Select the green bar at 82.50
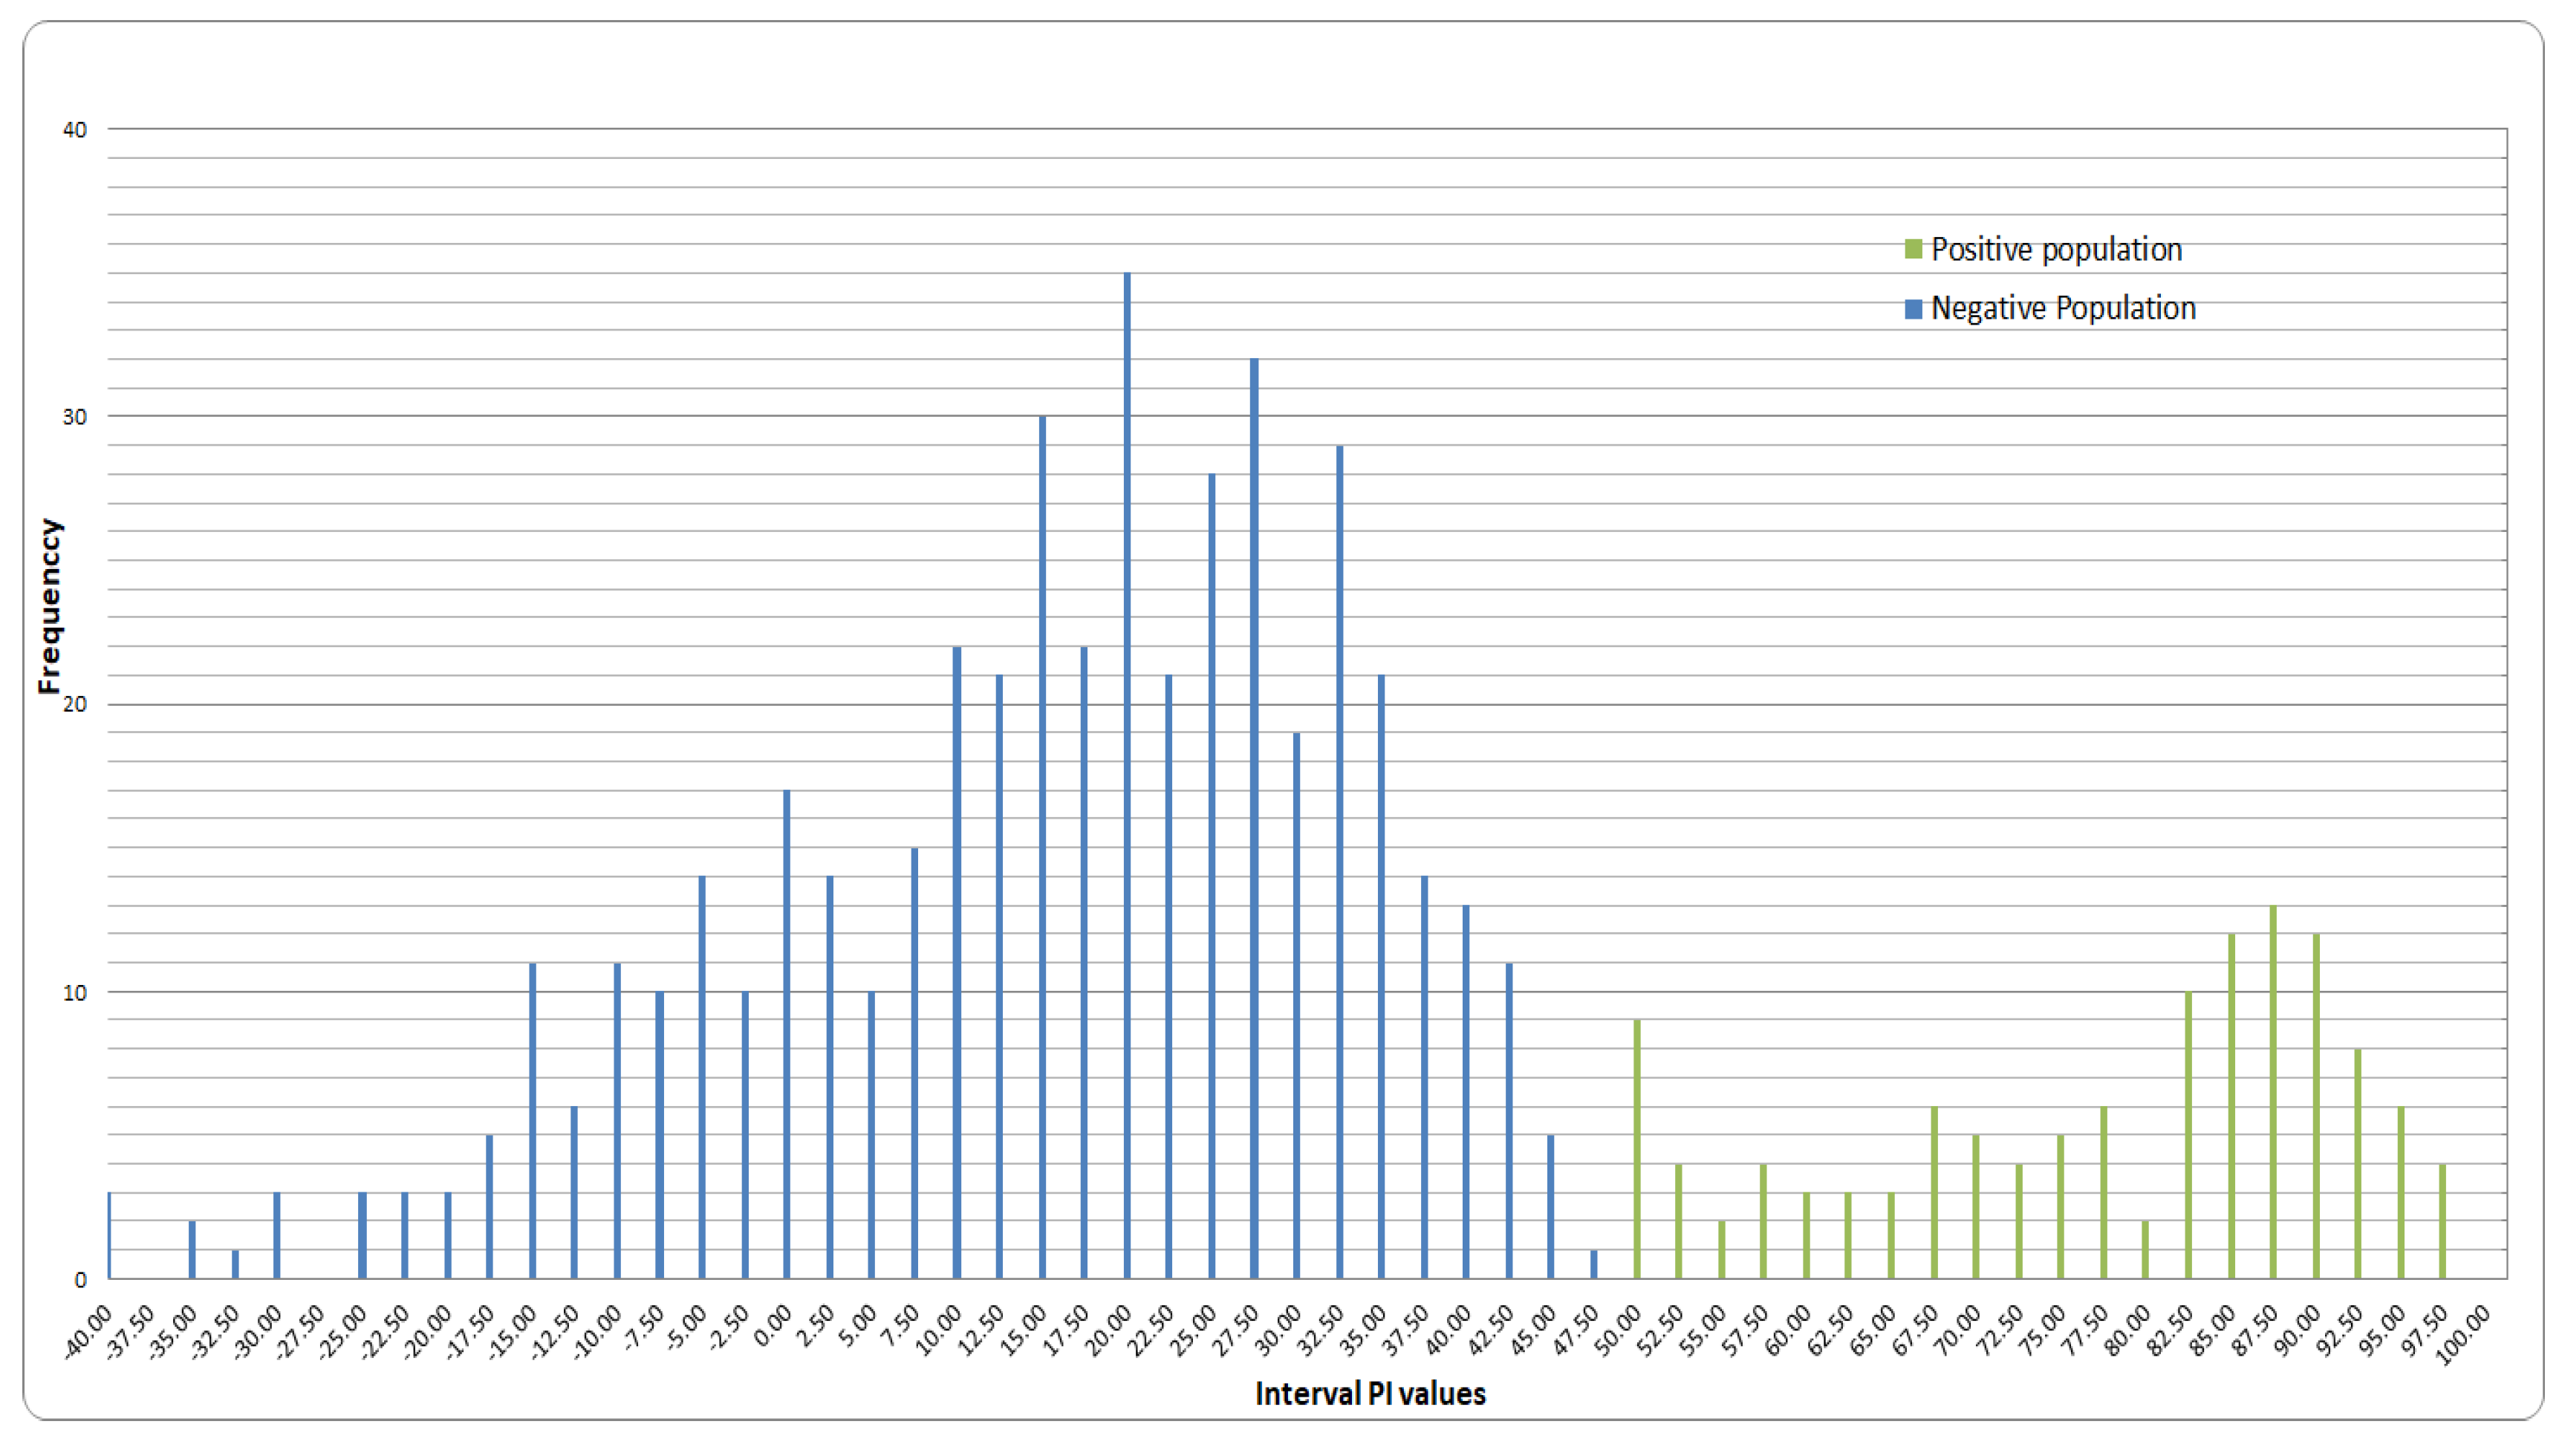Screen dimensions: 2562x1456 2188,1135
